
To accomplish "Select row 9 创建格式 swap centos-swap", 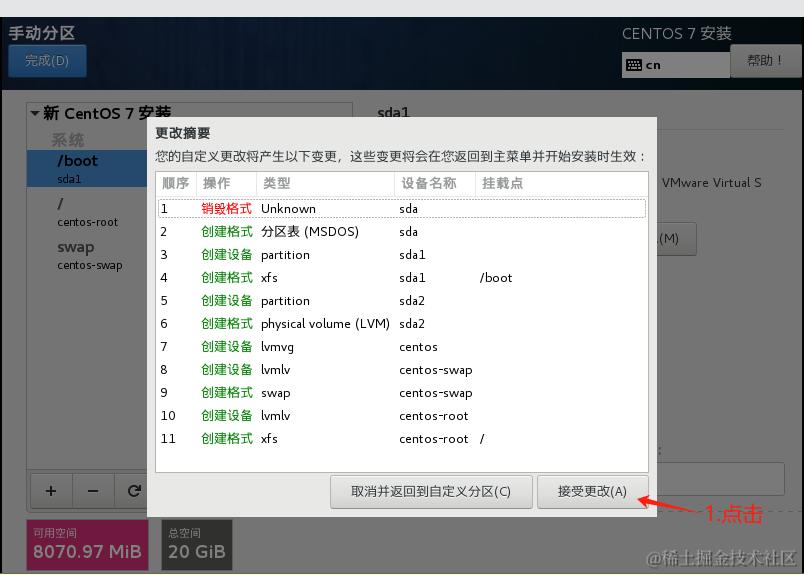I will (402, 393).
